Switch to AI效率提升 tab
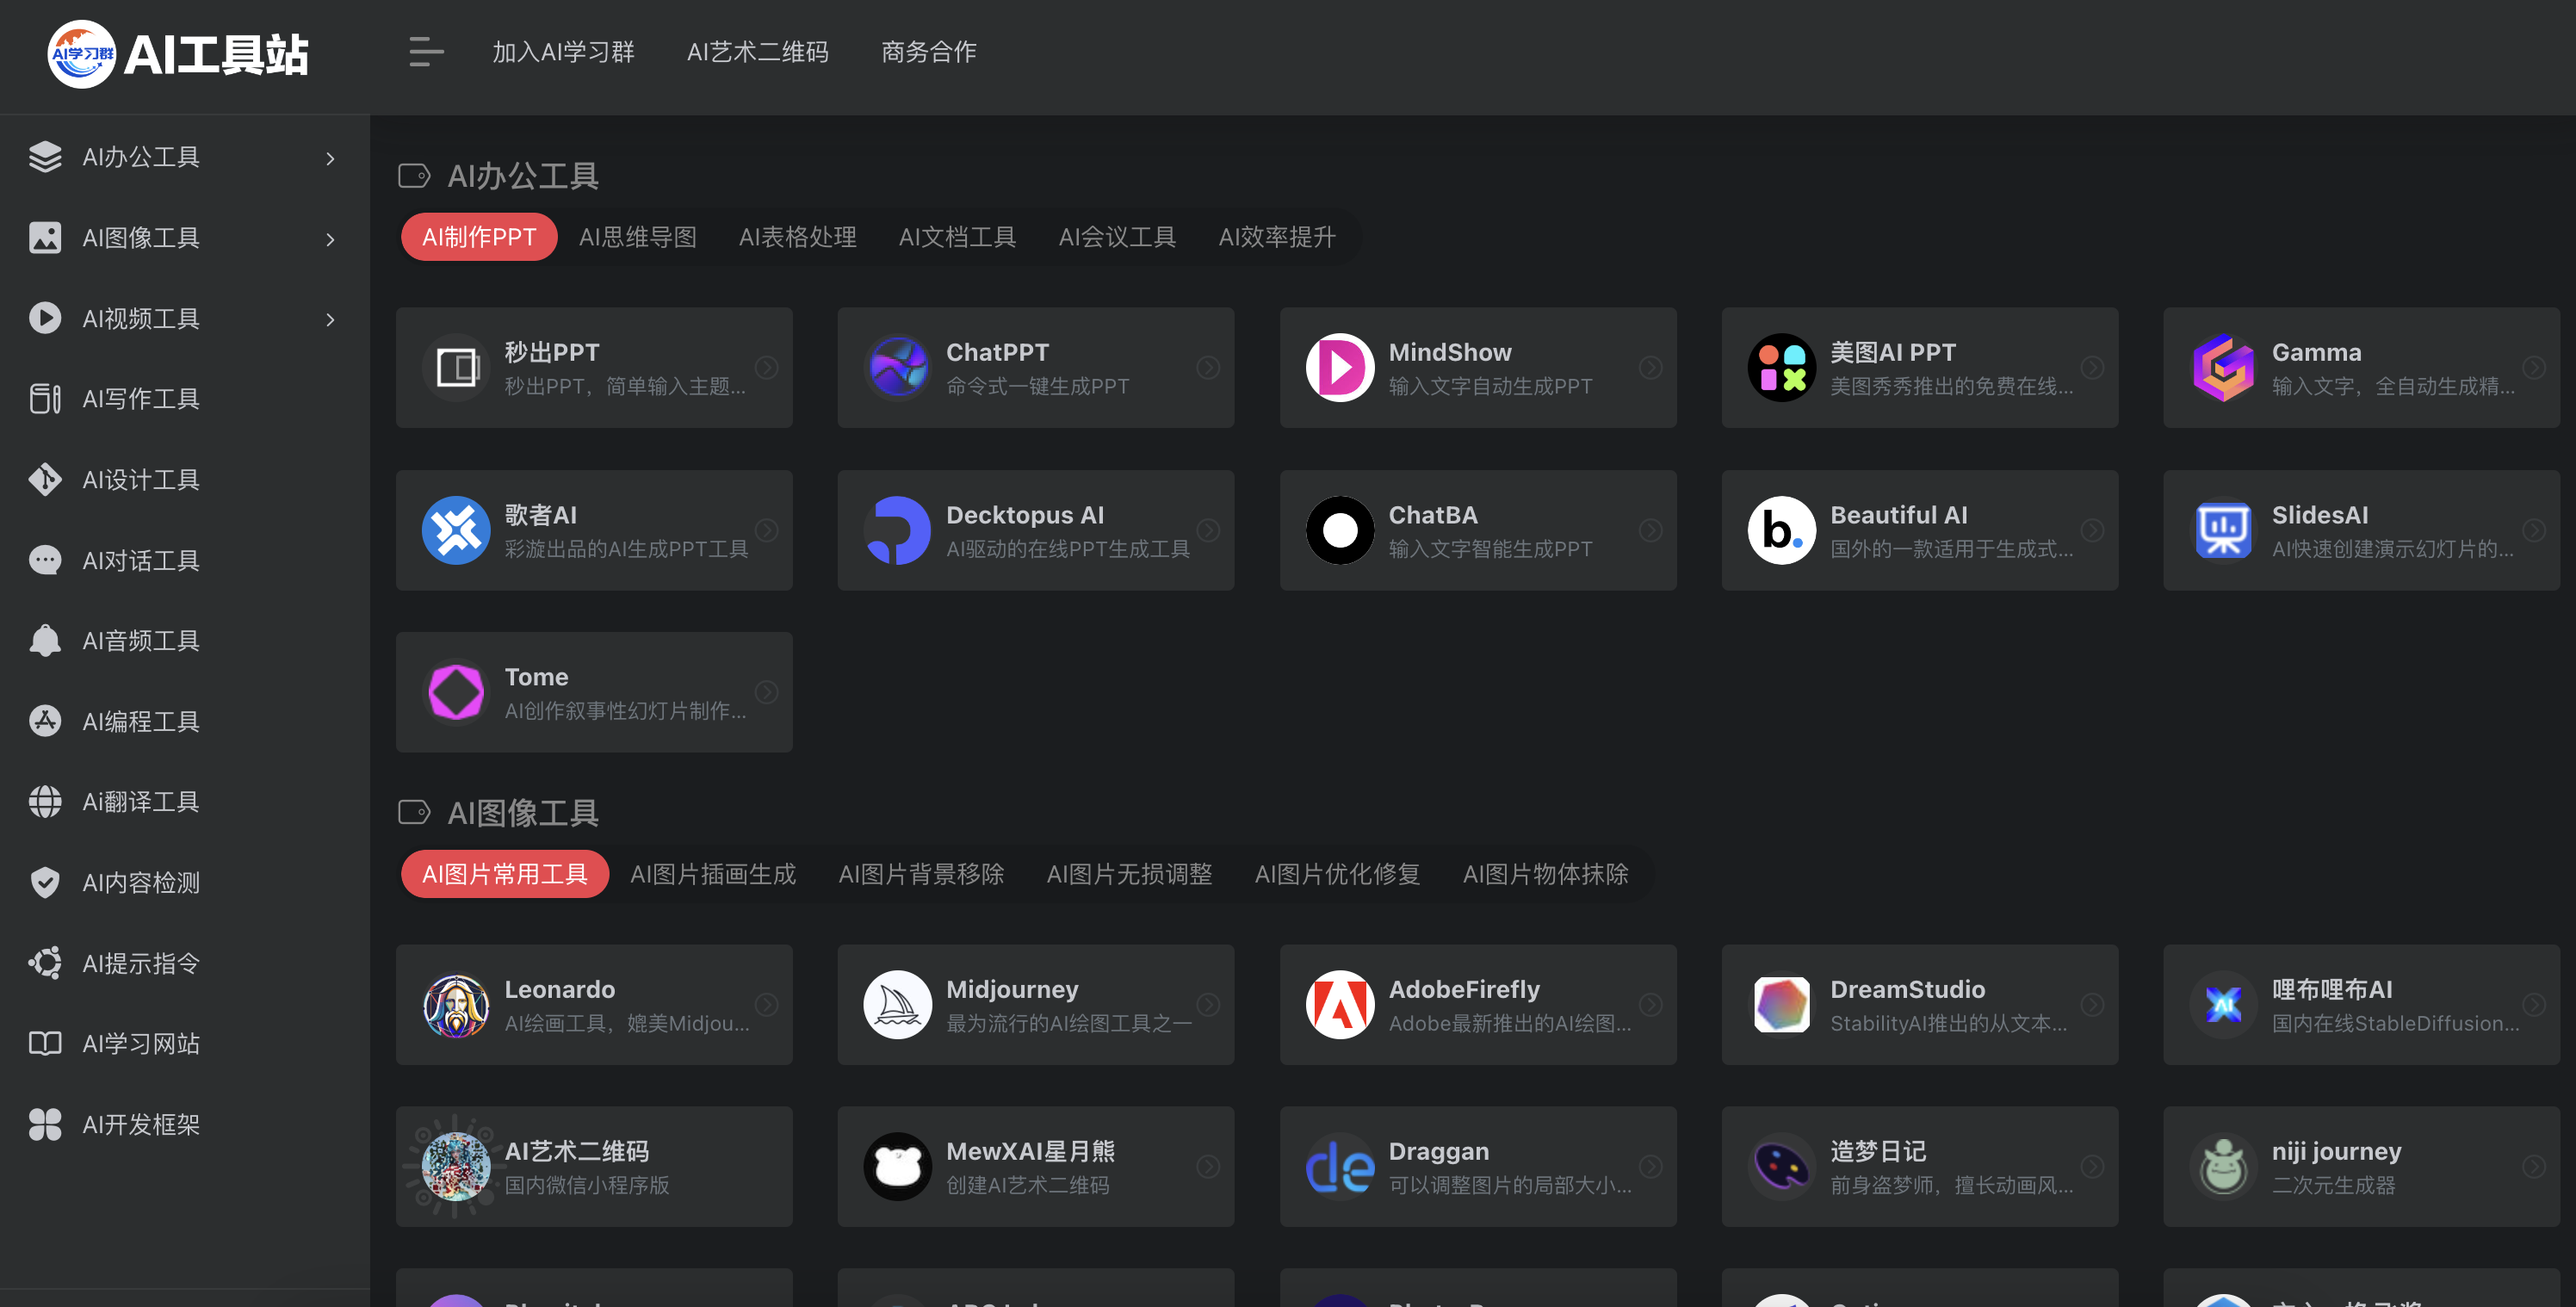The height and width of the screenshot is (1307, 2576). [1277, 237]
